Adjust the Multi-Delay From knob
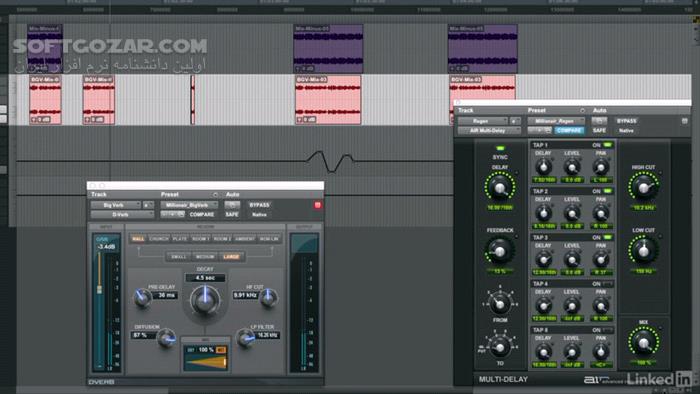700x394 pixels. (500, 304)
